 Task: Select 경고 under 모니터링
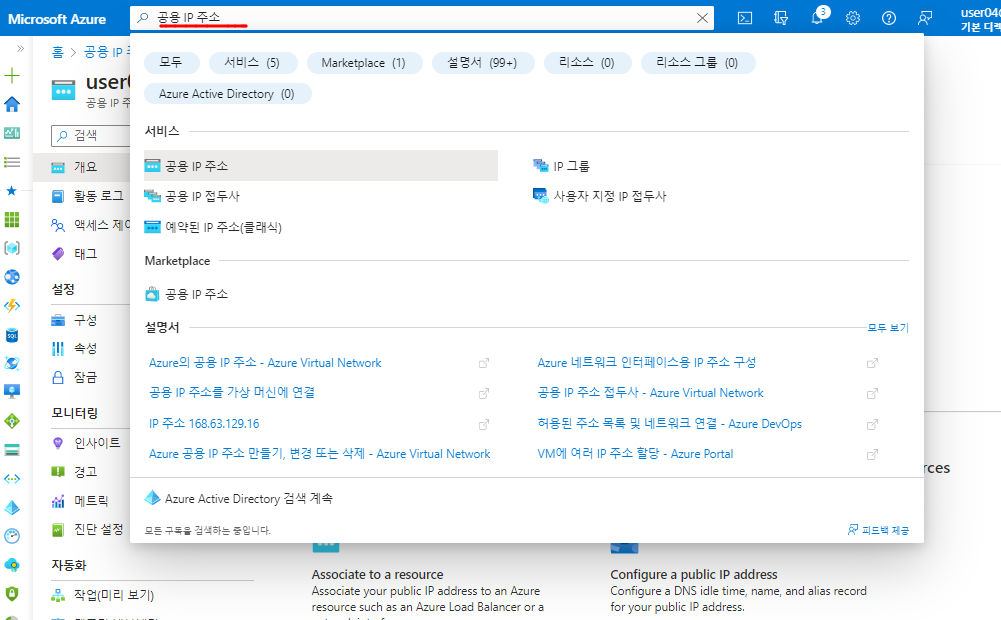tap(86, 472)
